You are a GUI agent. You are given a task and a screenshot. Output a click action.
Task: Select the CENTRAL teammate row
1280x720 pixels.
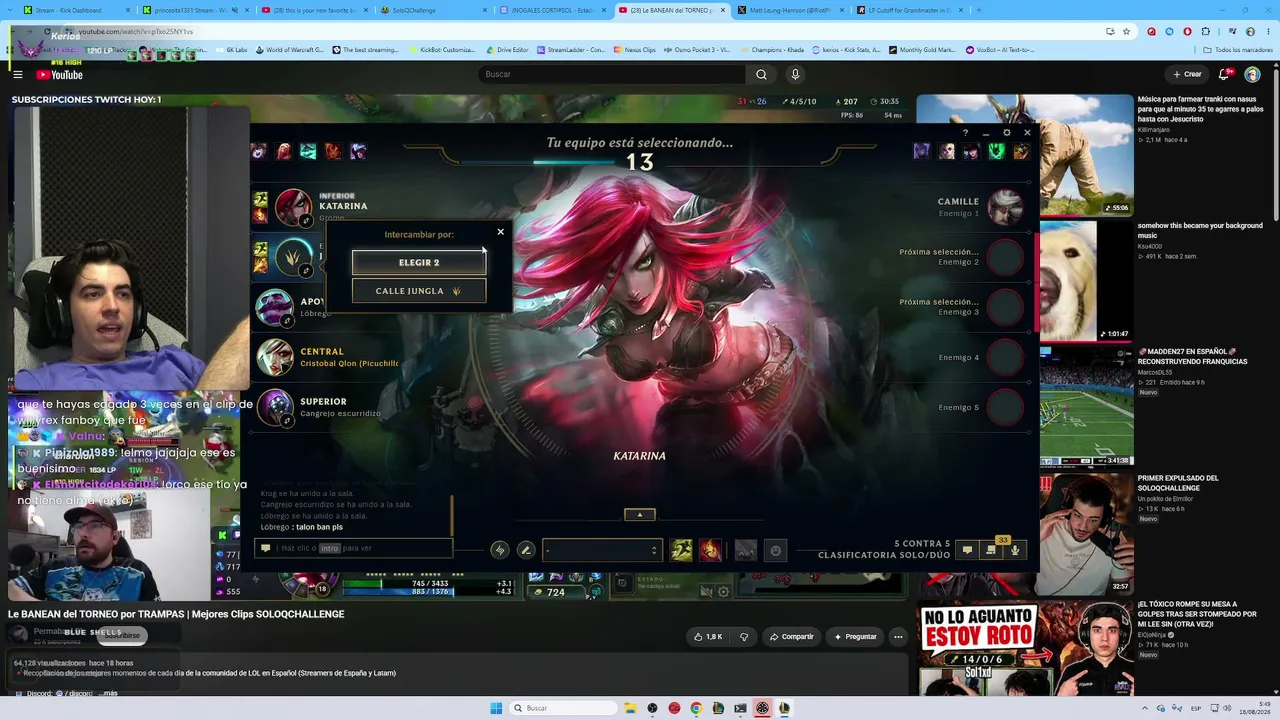point(325,357)
